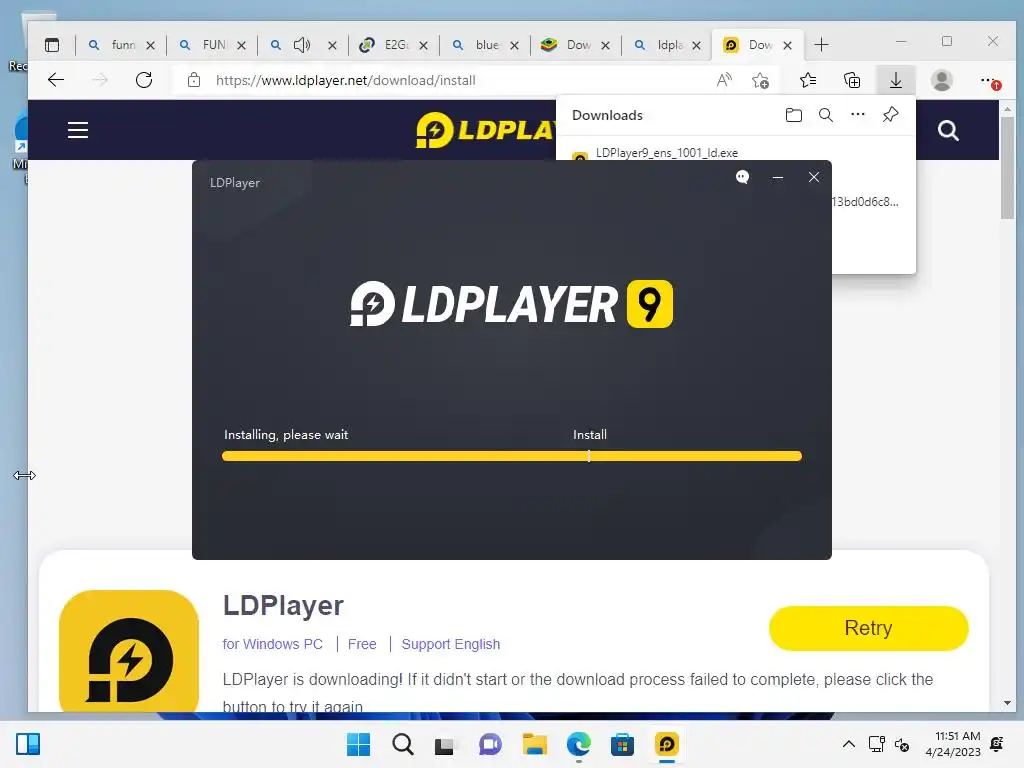The width and height of the screenshot is (1024, 768).
Task: Open the LDPlayer installer feedback chat icon
Action: coord(742,177)
